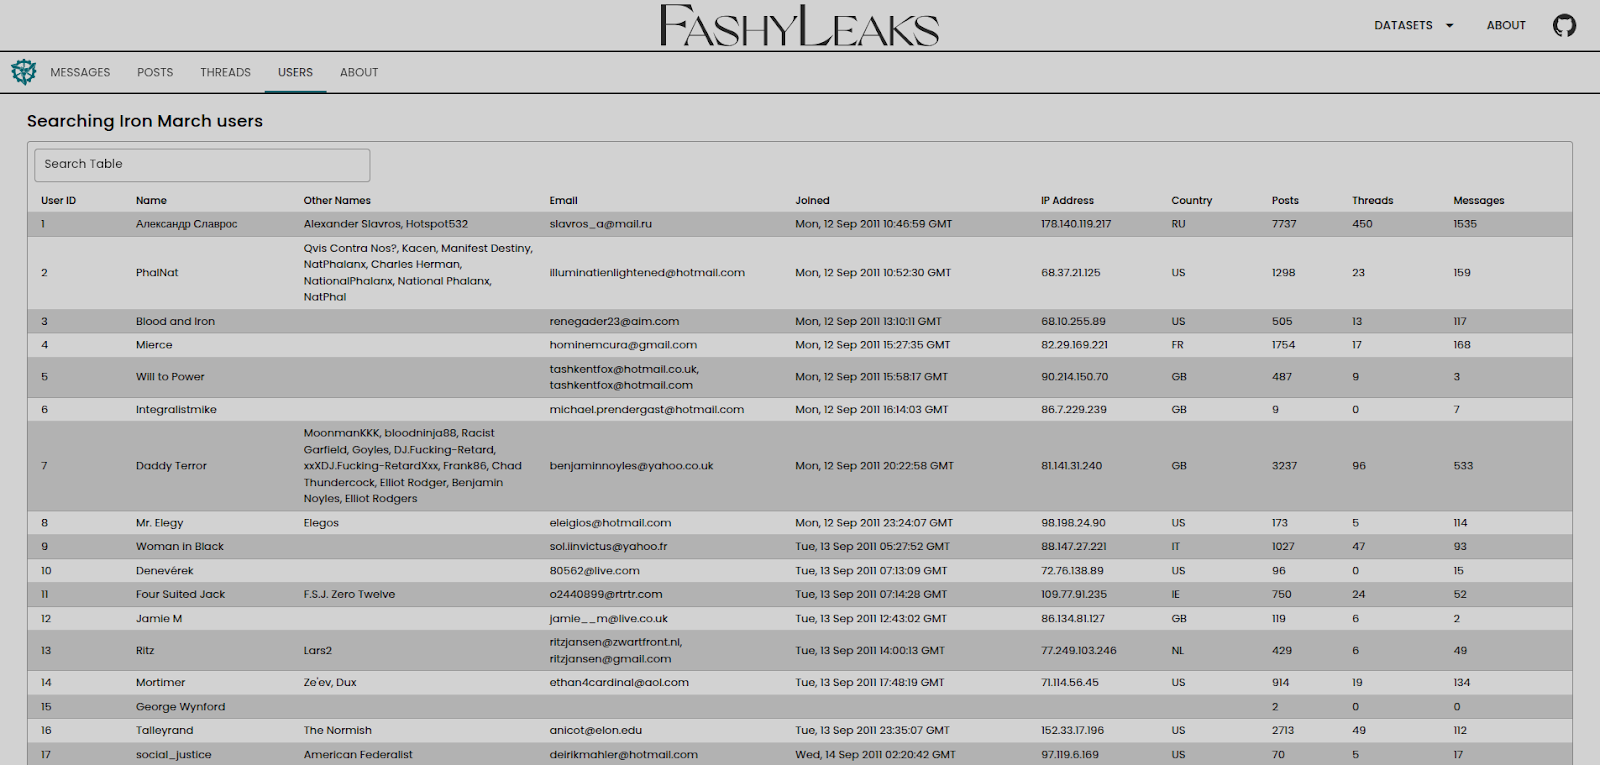Open the top-right About link
Viewport: 1600px width, 765px height.
click(x=1505, y=25)
